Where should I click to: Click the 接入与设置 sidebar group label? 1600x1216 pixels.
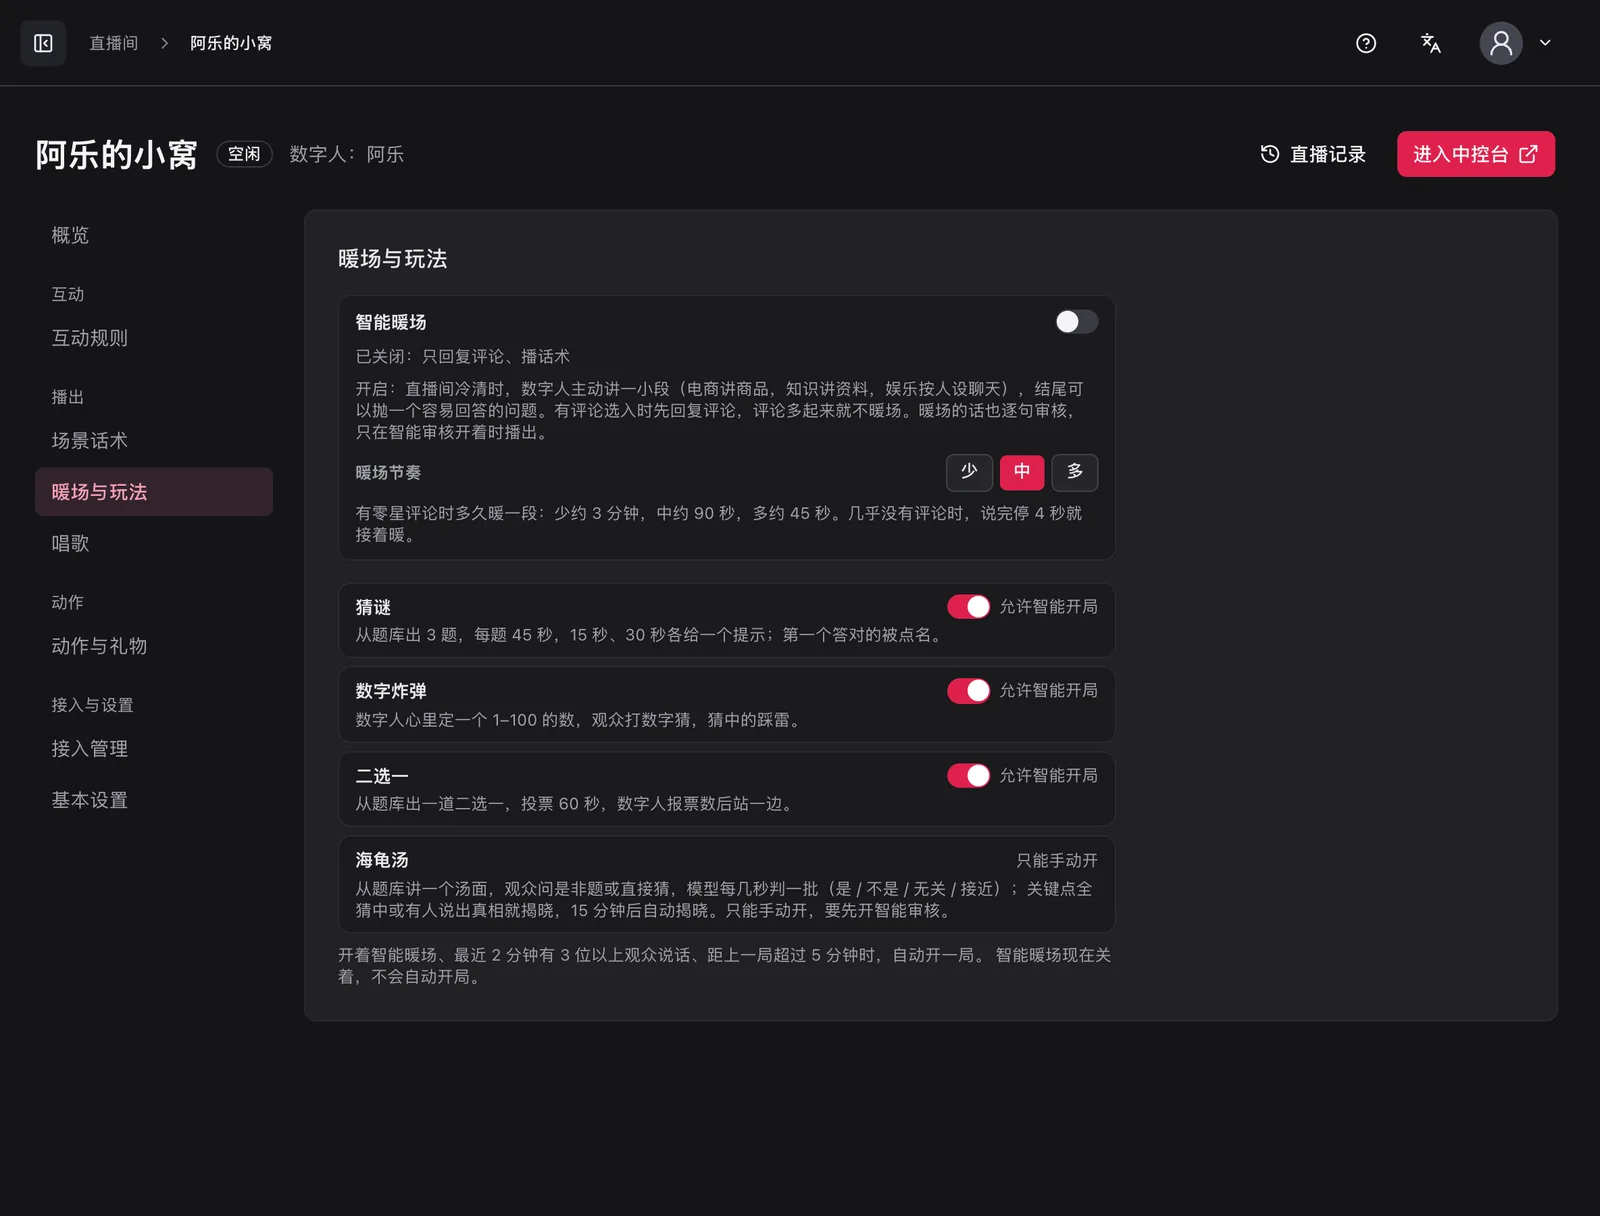click(x=92, y=705)
